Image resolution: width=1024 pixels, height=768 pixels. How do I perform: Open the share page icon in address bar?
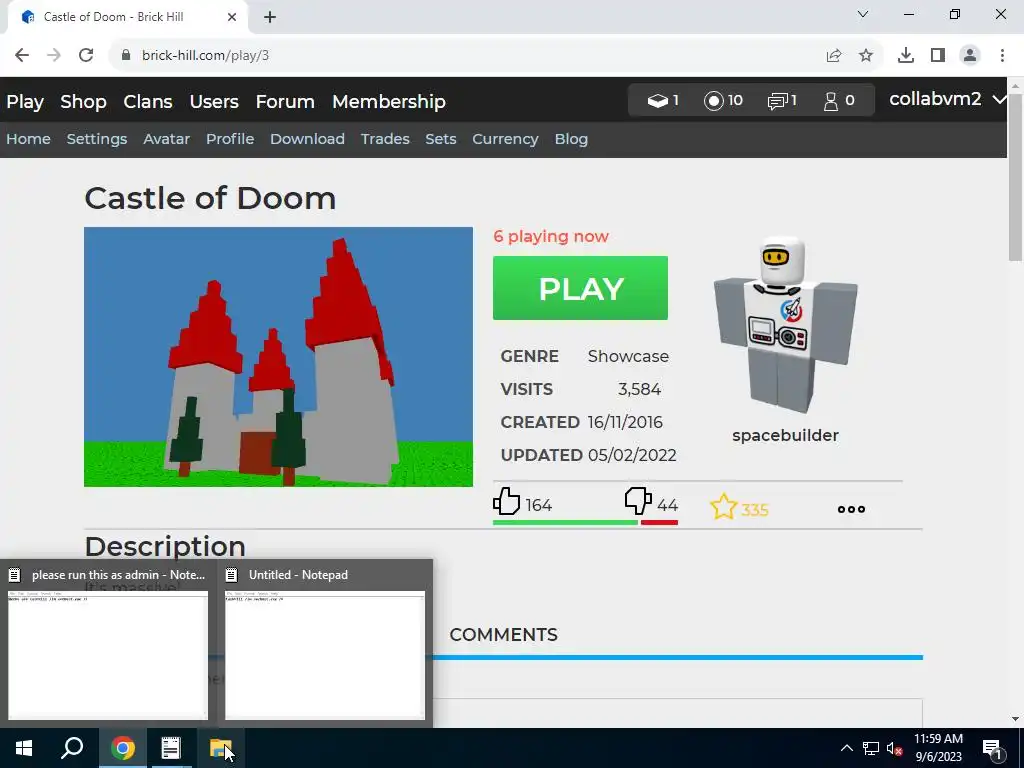(x=833, y=56)
